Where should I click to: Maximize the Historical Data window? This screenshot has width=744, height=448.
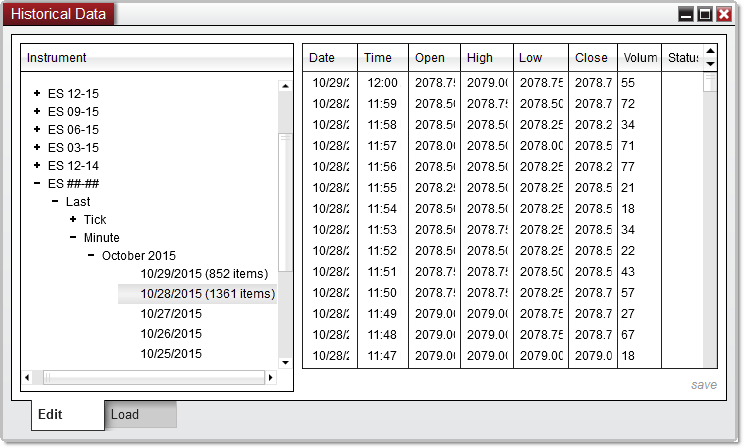click(x=704, y=14)
